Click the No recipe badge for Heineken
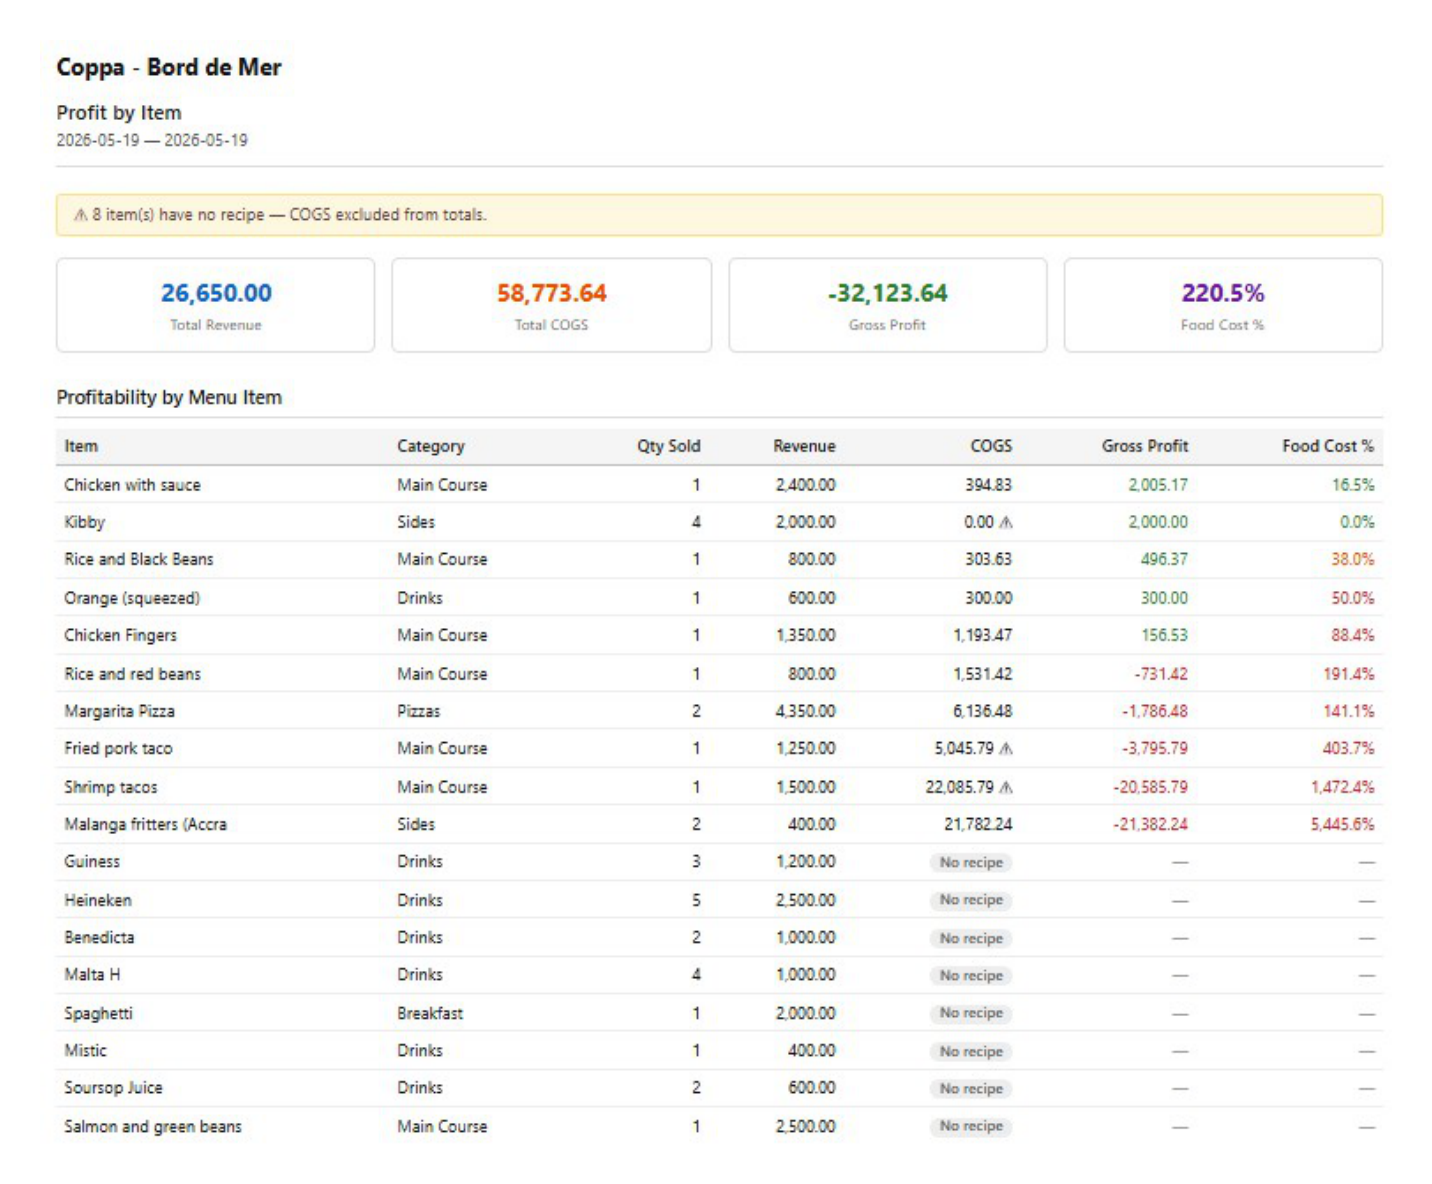The width and height of the screenshot is (1432, 1184). [x=971, y=900]
